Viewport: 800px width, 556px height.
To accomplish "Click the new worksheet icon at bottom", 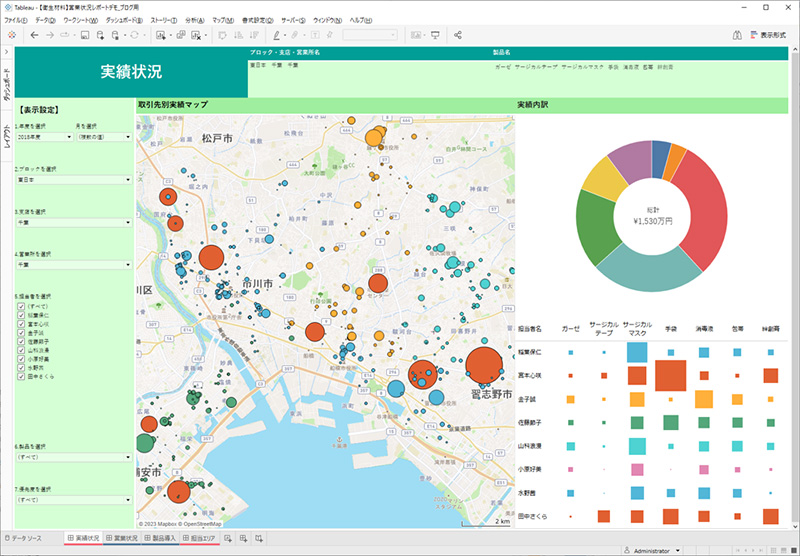I will (x=229, y=539).
